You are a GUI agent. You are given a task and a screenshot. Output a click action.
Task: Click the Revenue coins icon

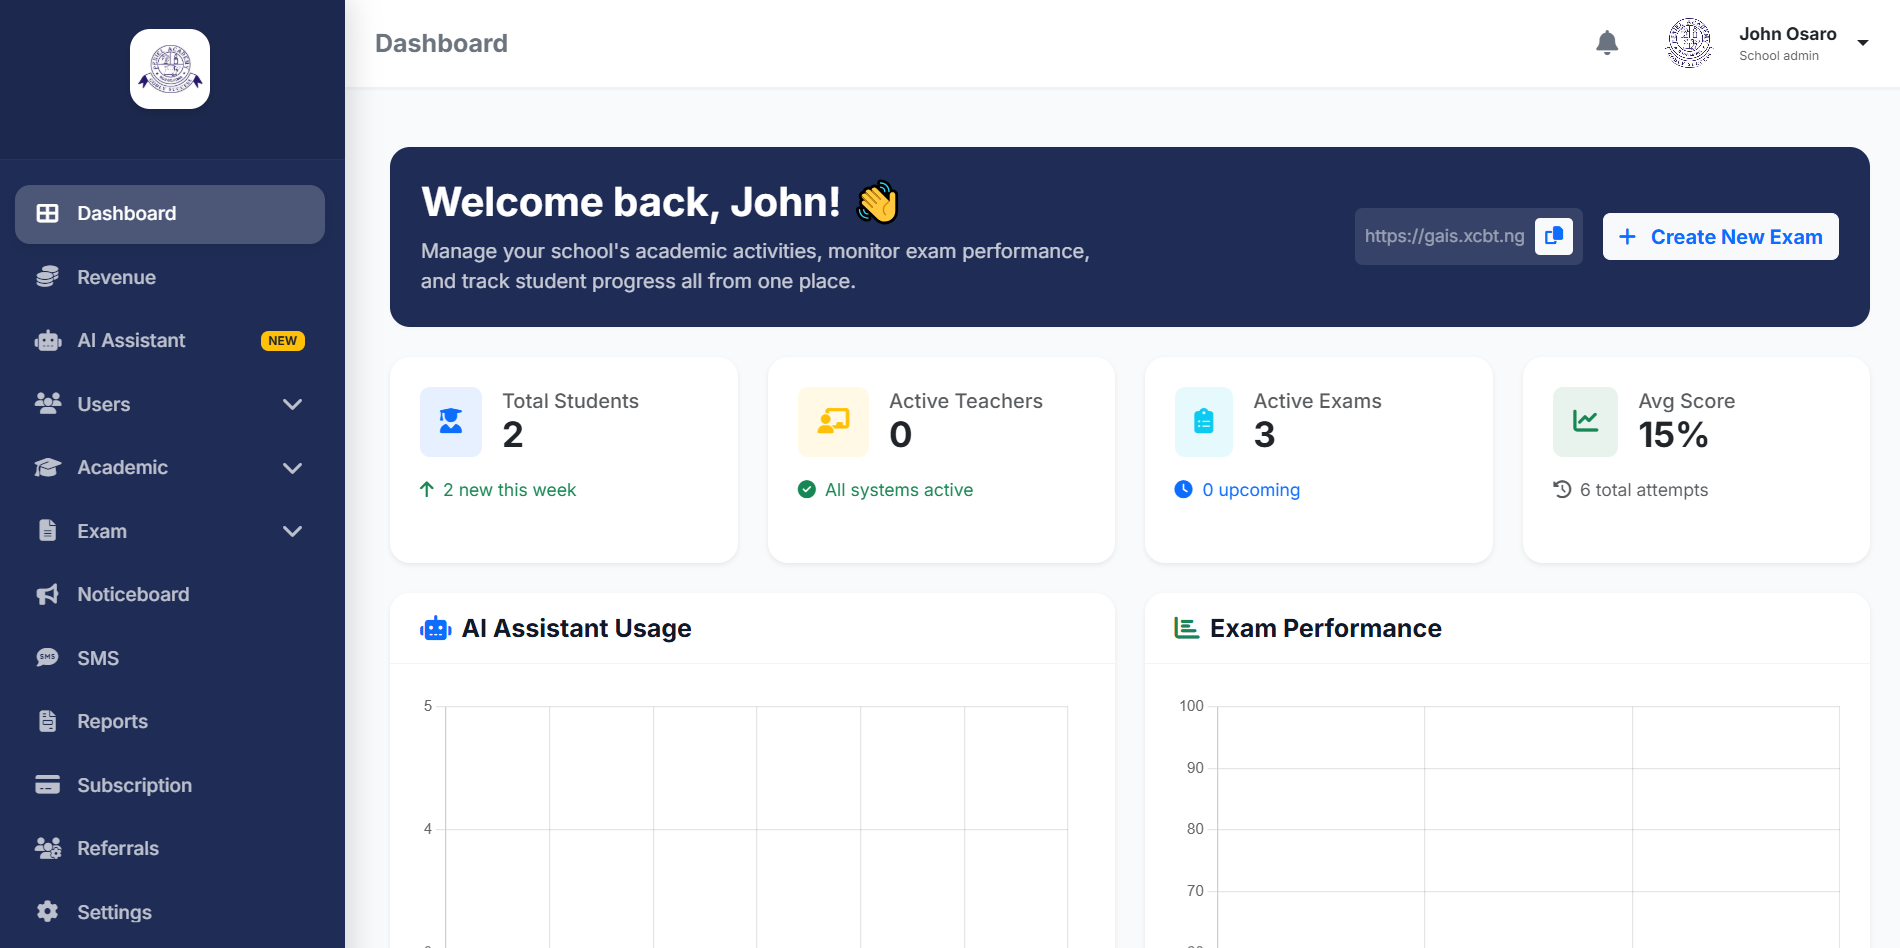47,277
